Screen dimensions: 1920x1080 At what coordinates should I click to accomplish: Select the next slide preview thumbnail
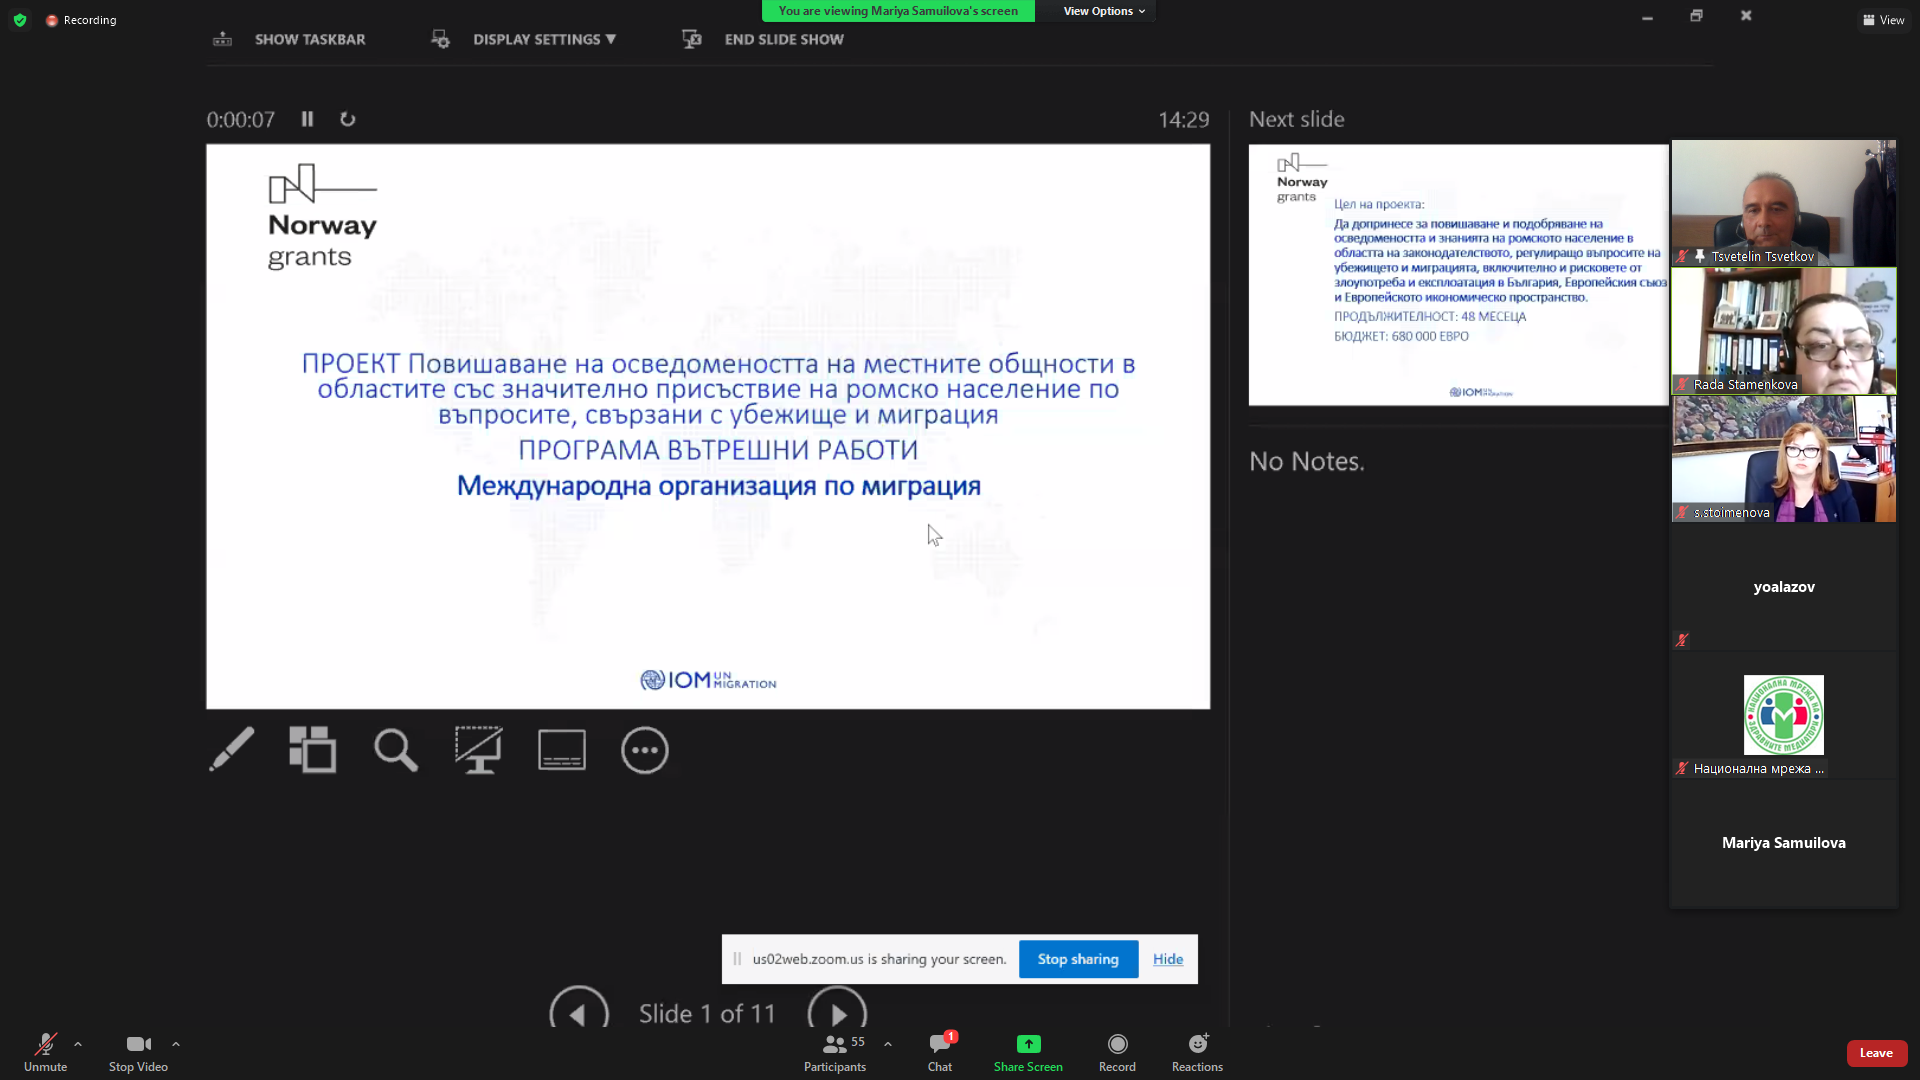(x=1458, y=275)
